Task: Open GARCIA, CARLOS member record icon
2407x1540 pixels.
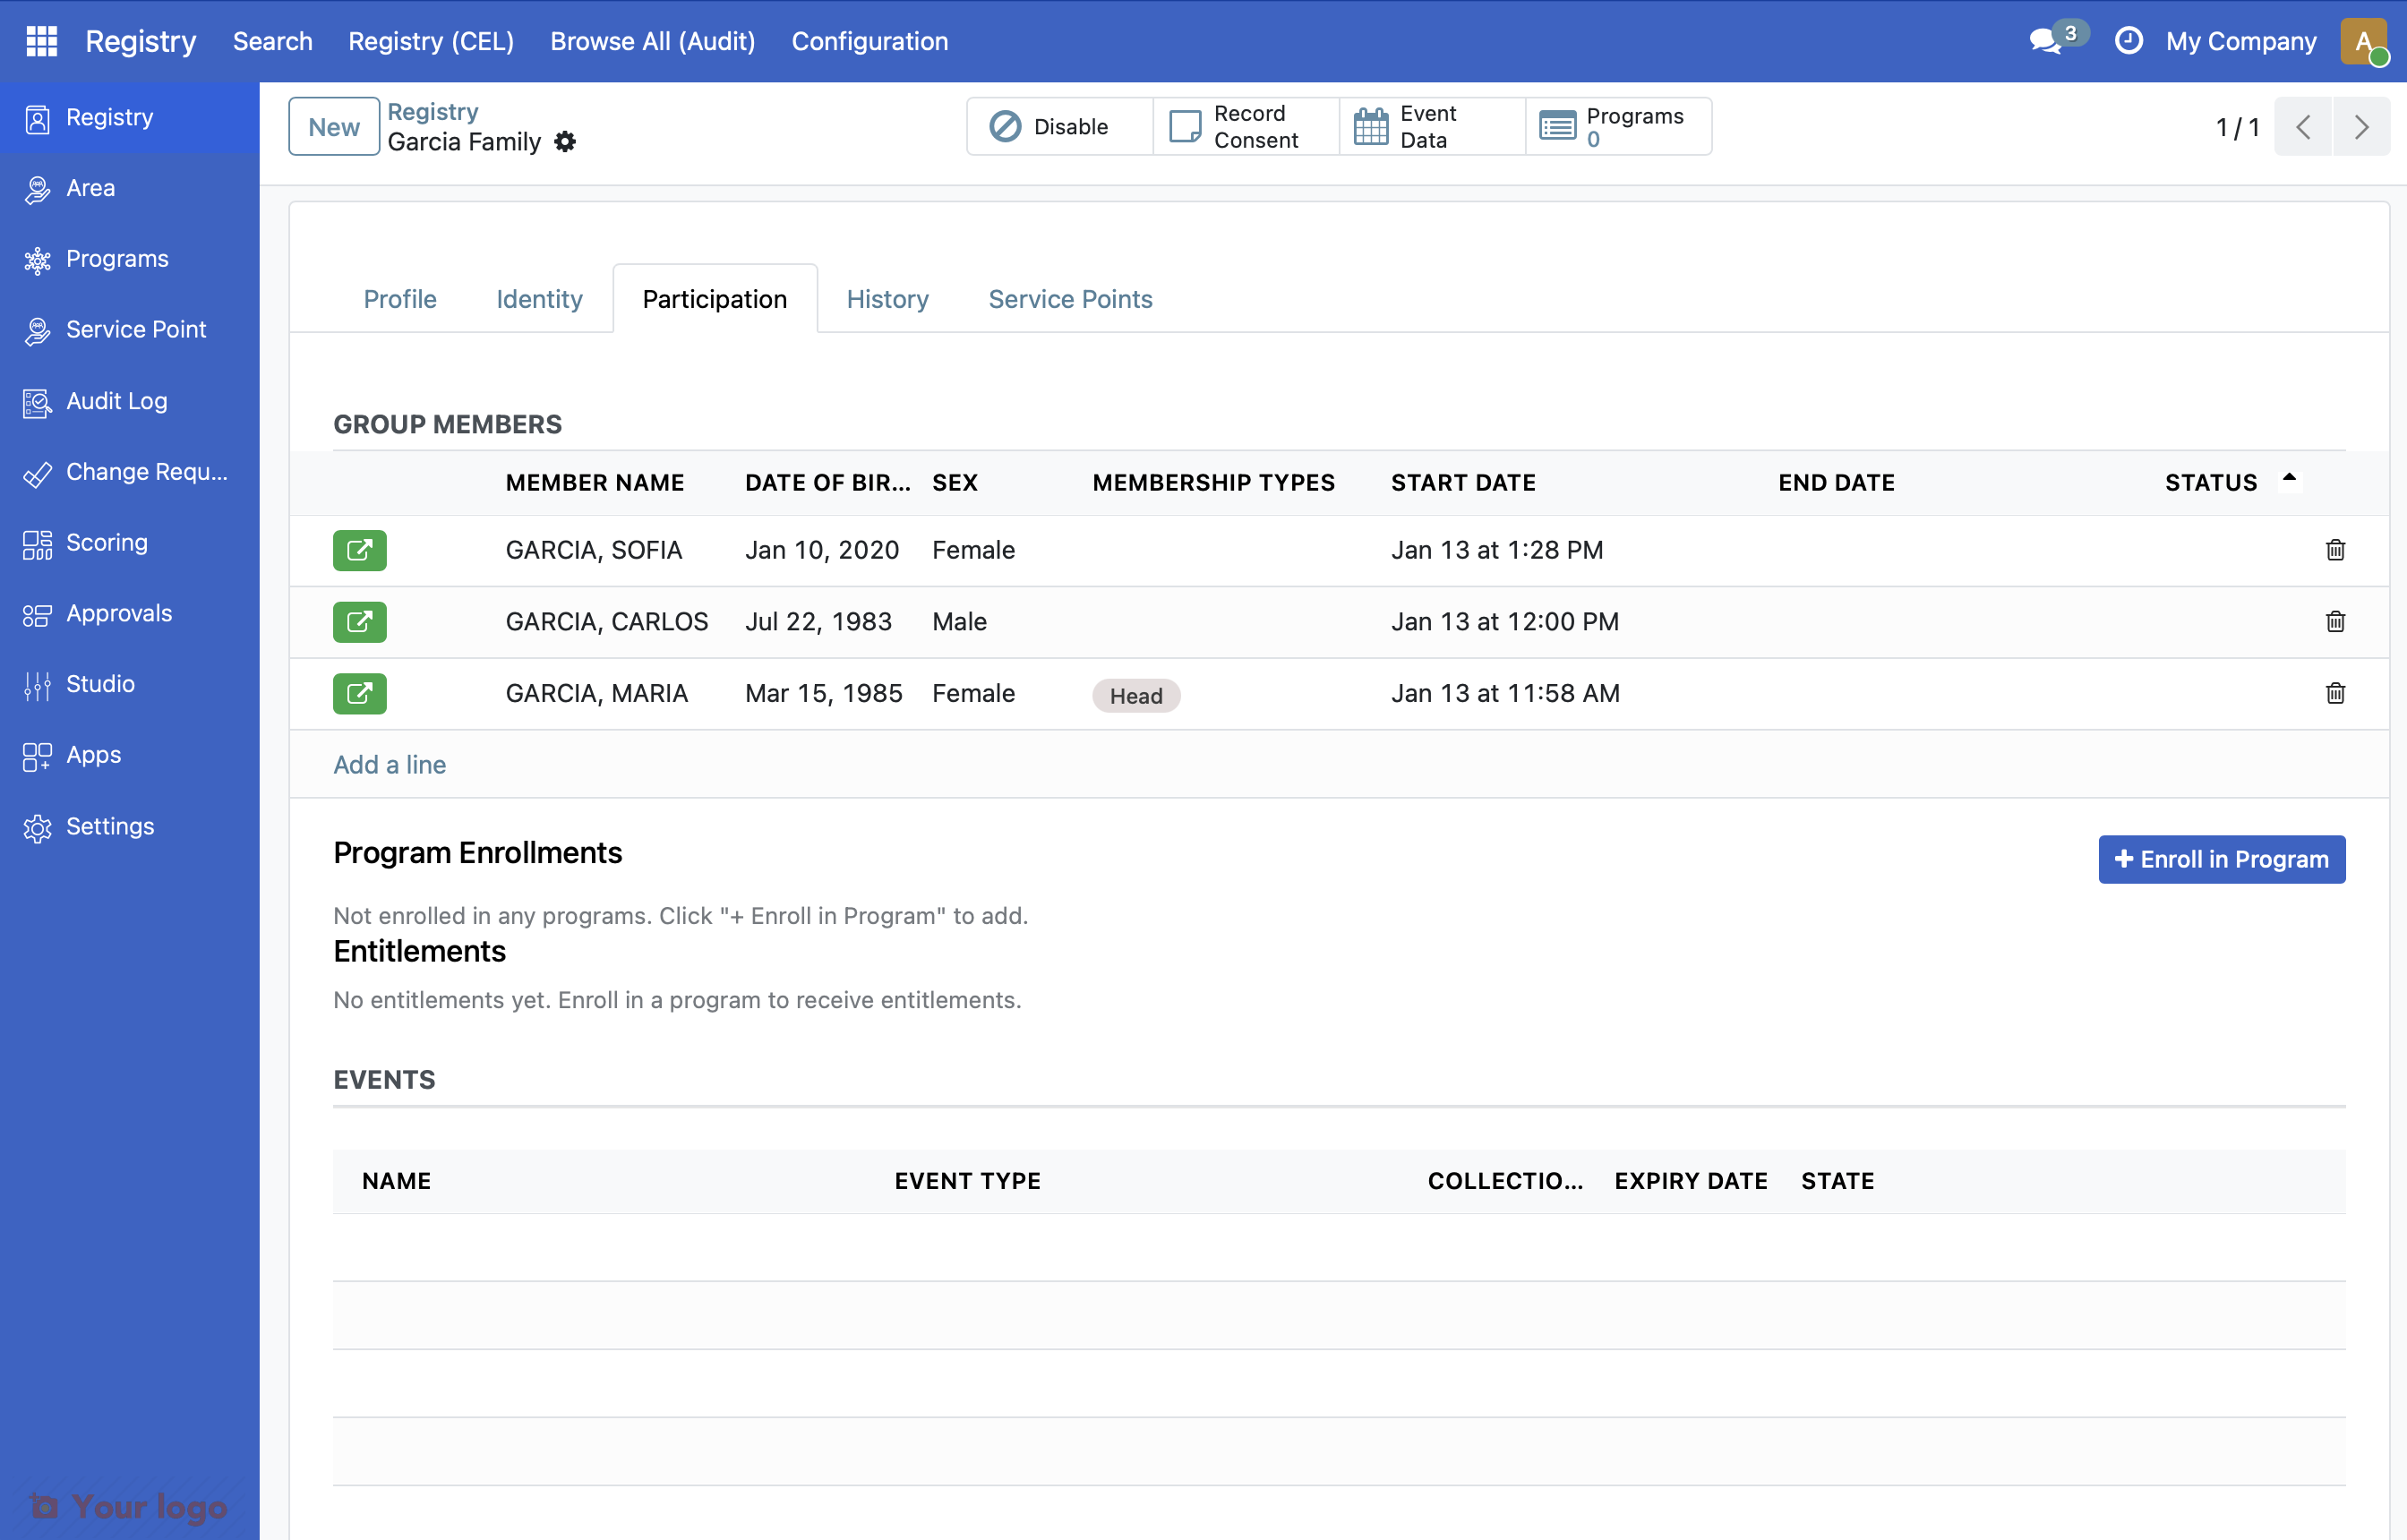Action: (359, 621)
